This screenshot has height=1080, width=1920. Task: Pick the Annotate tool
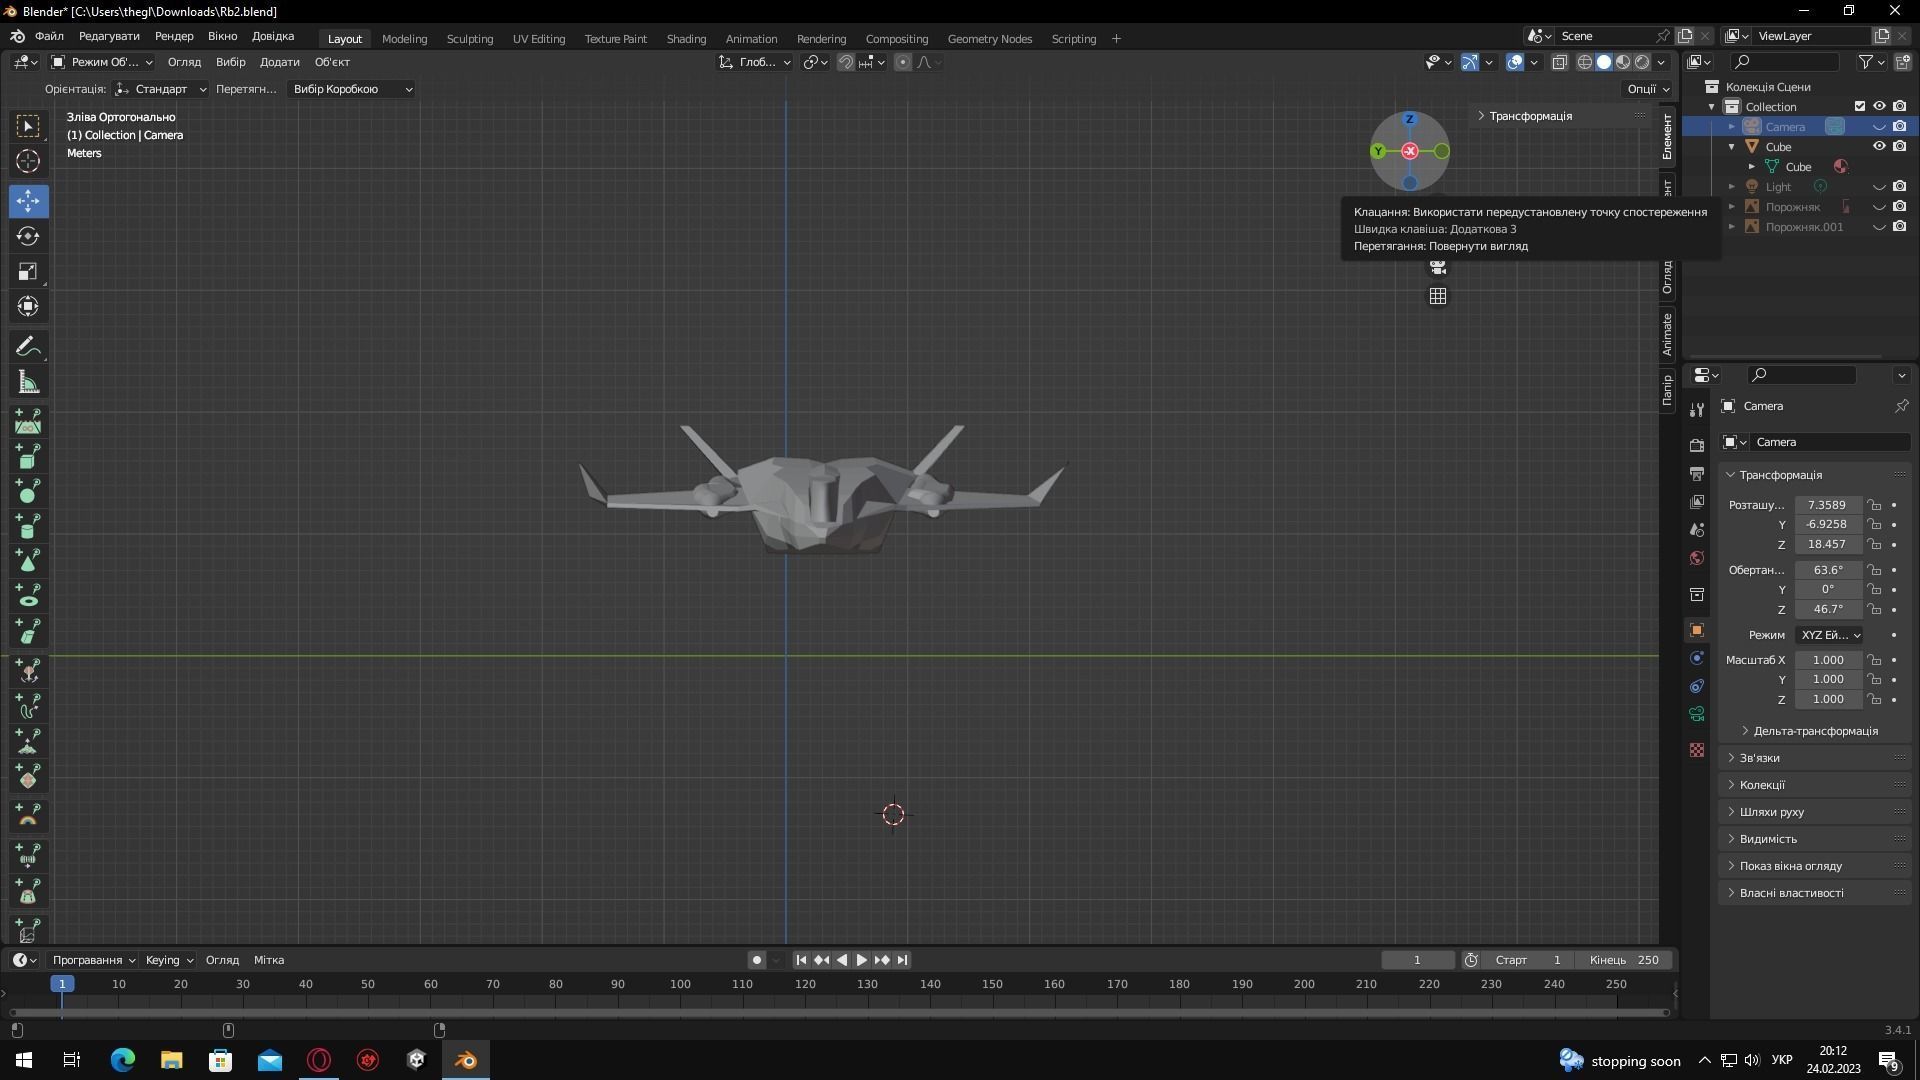pos(27,345)
